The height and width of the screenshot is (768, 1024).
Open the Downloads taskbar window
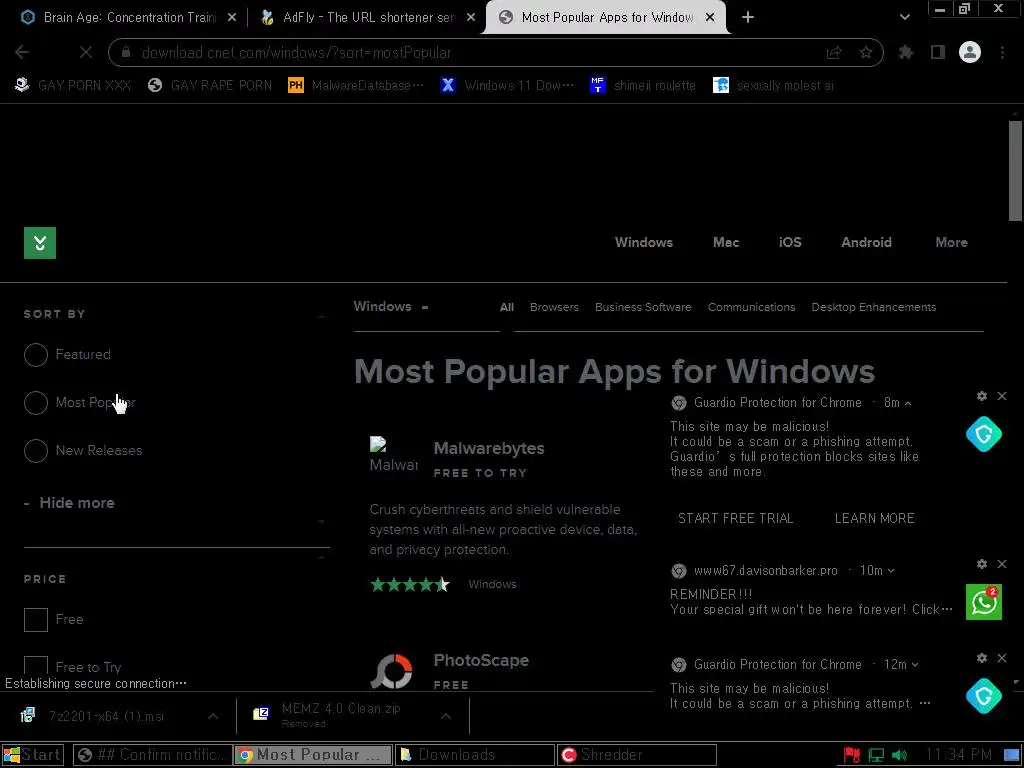tap(475, 755)
